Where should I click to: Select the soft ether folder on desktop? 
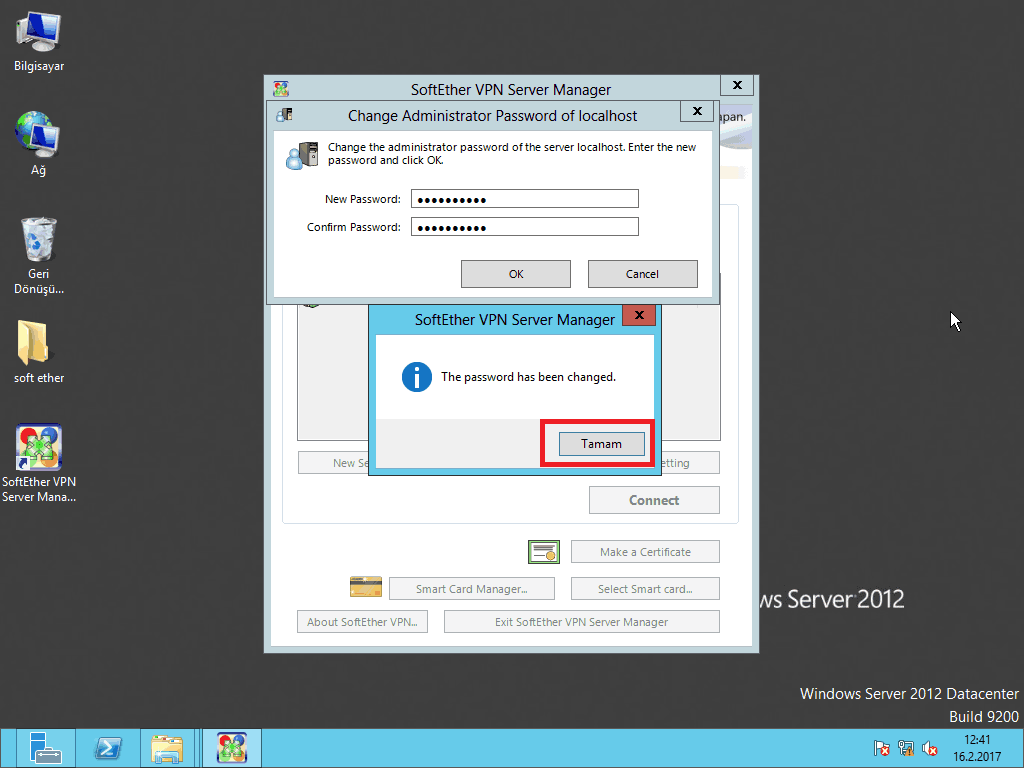click(x=38, y=344)
